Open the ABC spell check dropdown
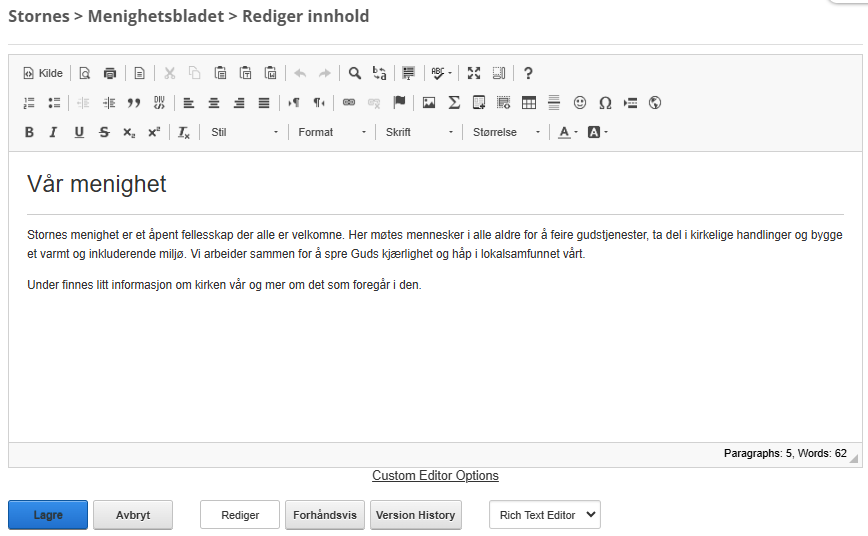This screenshot has width=868, height=536. click(x=442, y=73)
